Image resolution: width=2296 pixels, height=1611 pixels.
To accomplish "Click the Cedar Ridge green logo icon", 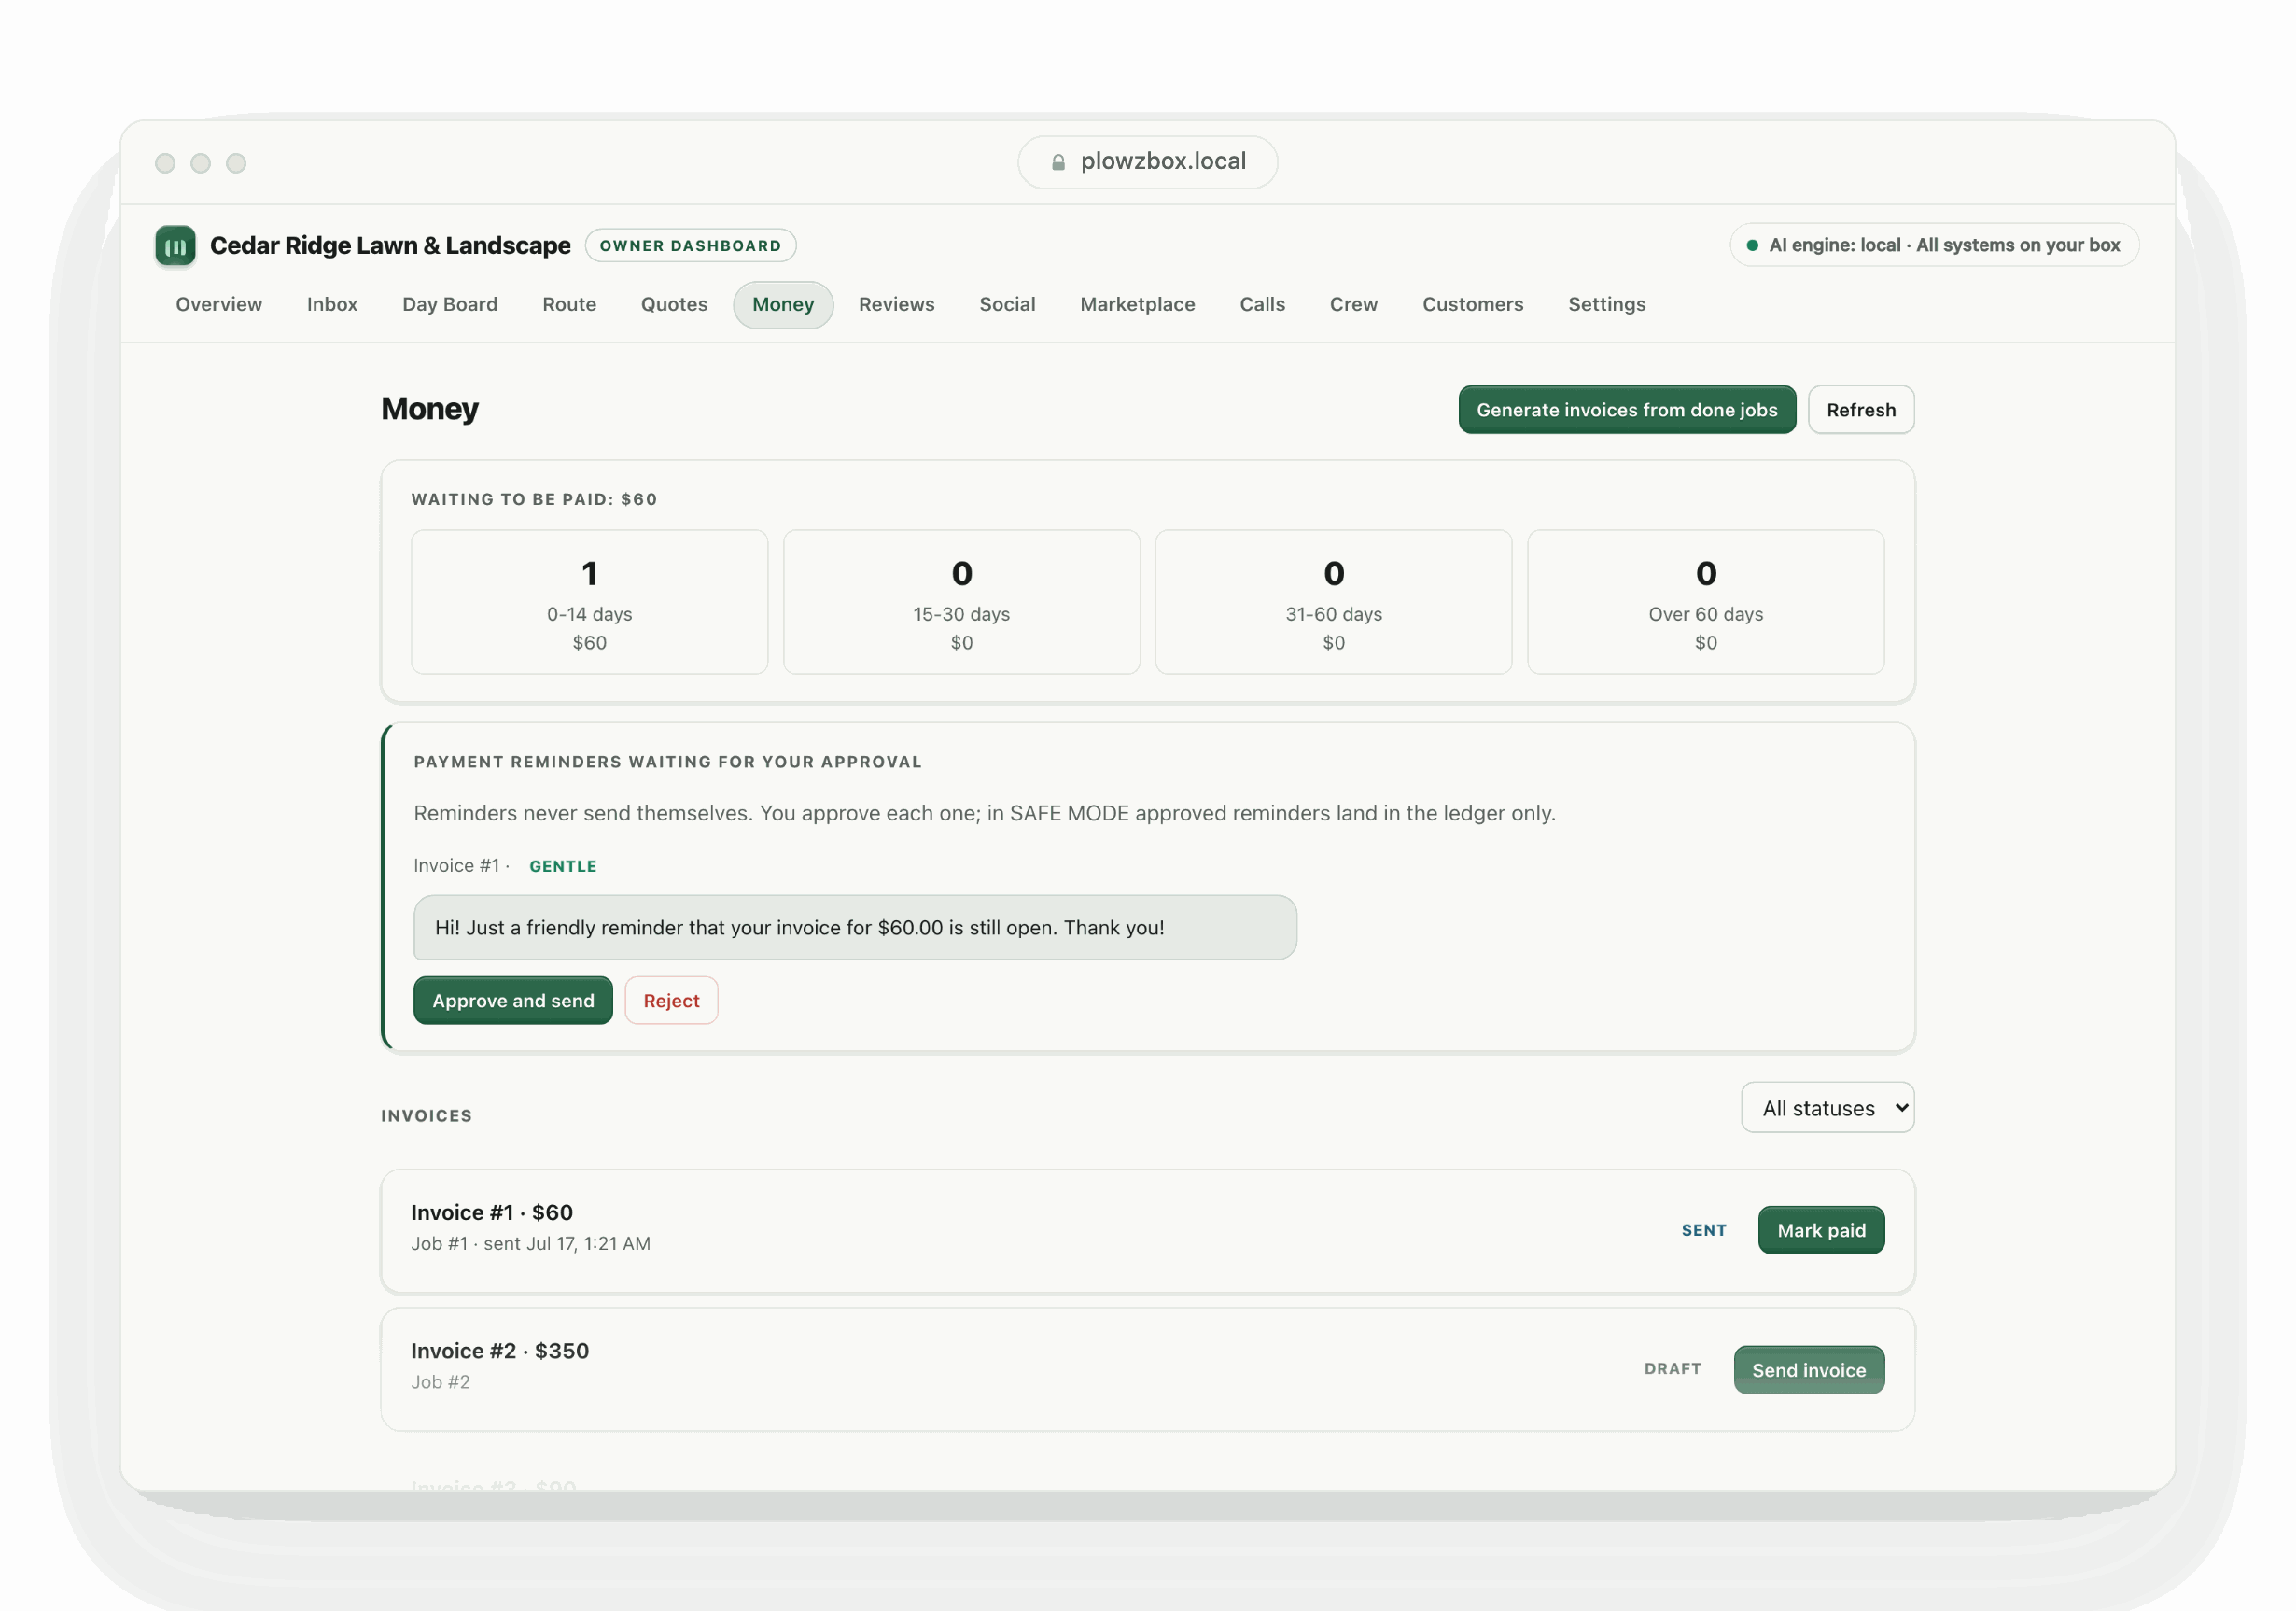I will (x=175, y=246).
